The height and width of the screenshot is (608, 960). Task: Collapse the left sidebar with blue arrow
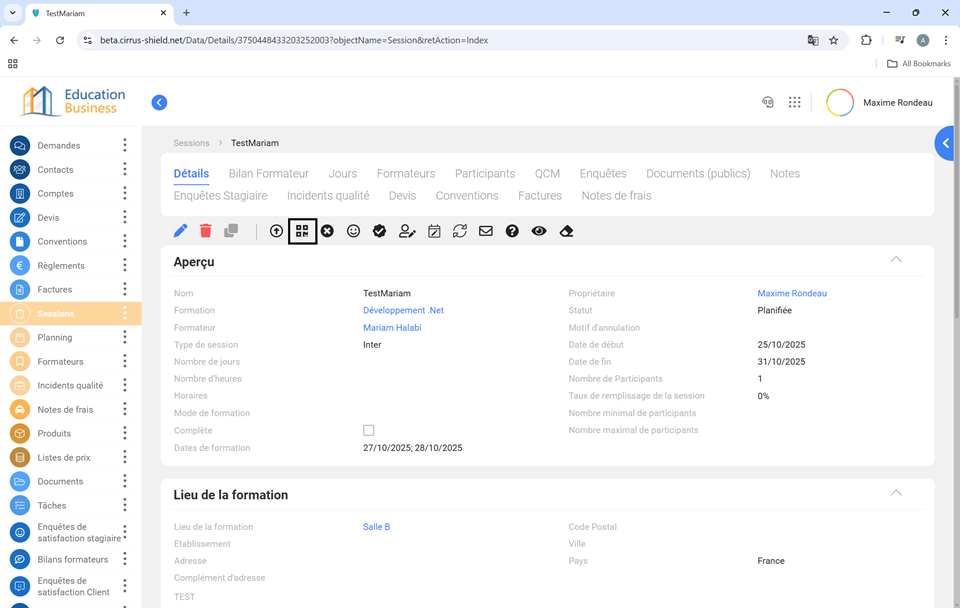click(159, 102)
